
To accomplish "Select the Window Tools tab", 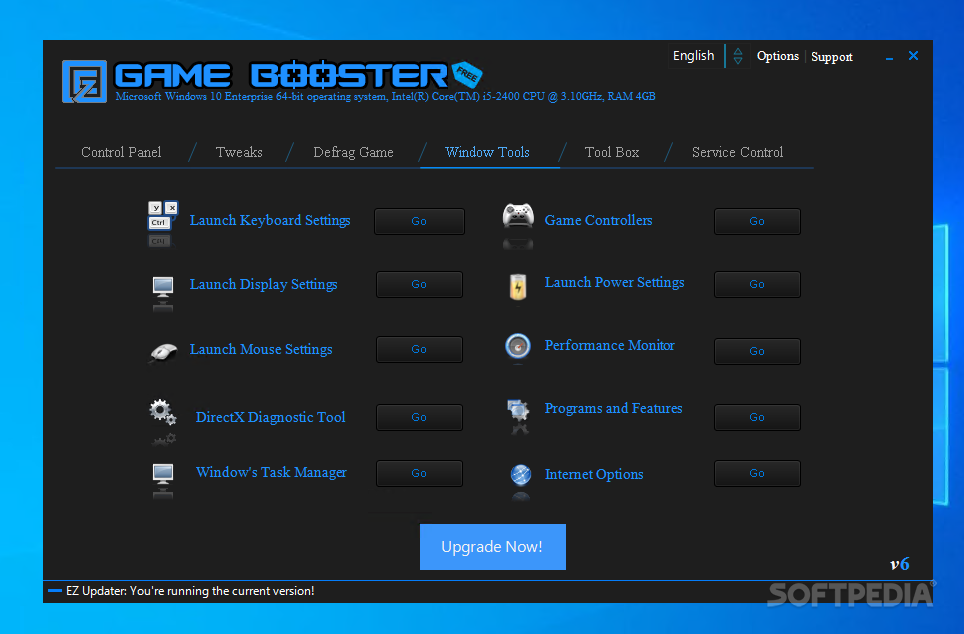I will (x=488, y=153).
